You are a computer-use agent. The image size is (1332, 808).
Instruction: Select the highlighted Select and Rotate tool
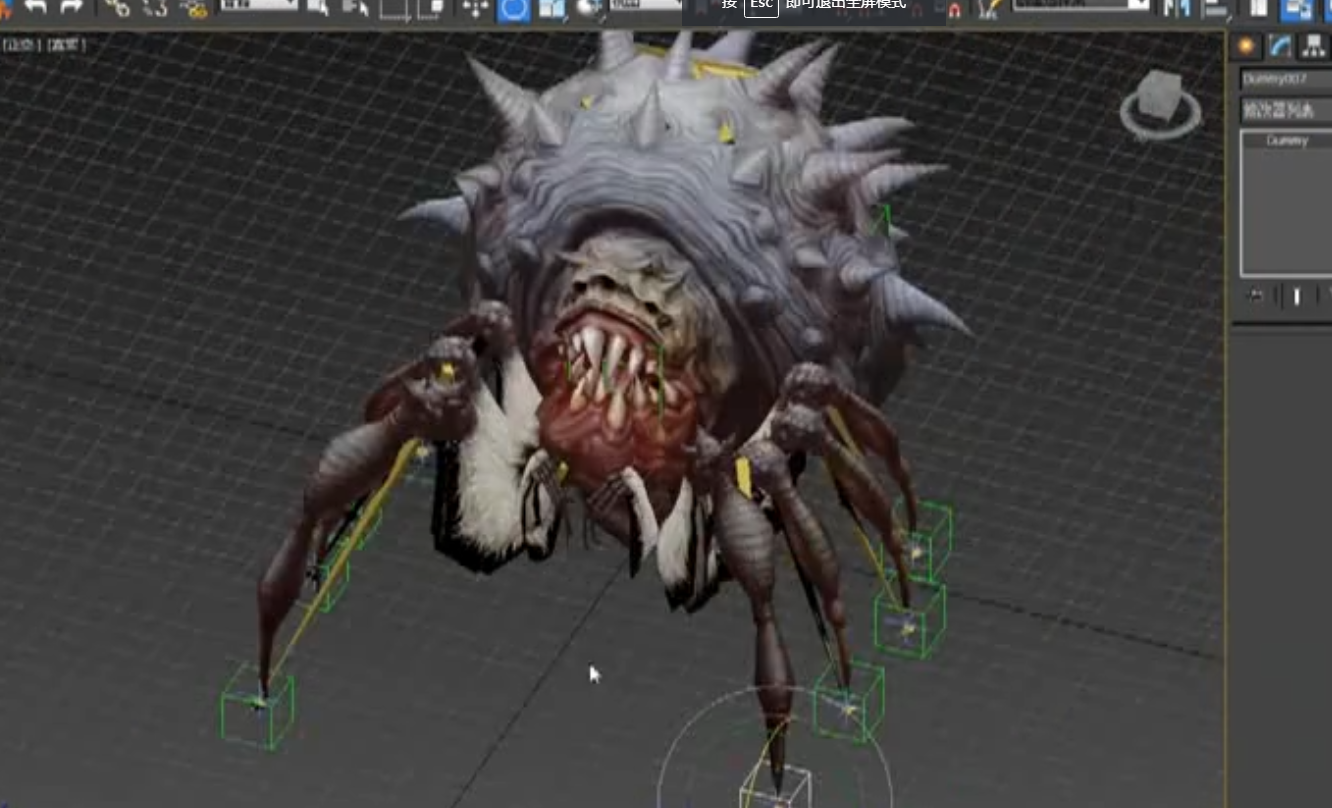(x=513, y=9)
